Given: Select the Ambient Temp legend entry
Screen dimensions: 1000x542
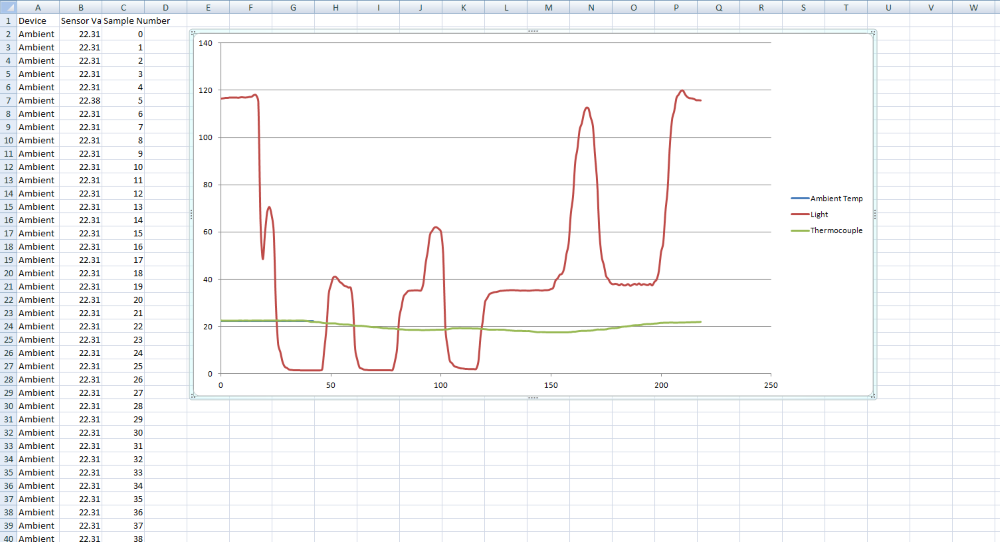Looking at the screenshot, I should (x=836, y=198).
